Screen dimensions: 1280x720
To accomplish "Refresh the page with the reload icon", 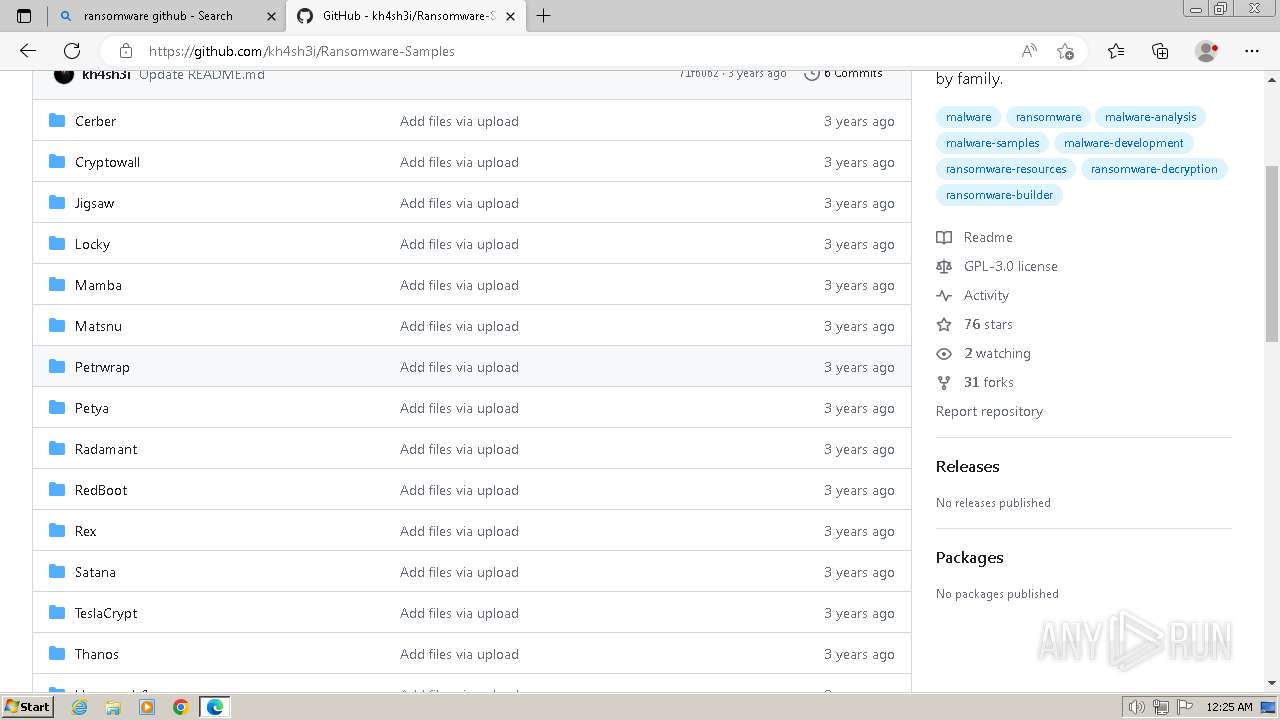I will (72, 51).
